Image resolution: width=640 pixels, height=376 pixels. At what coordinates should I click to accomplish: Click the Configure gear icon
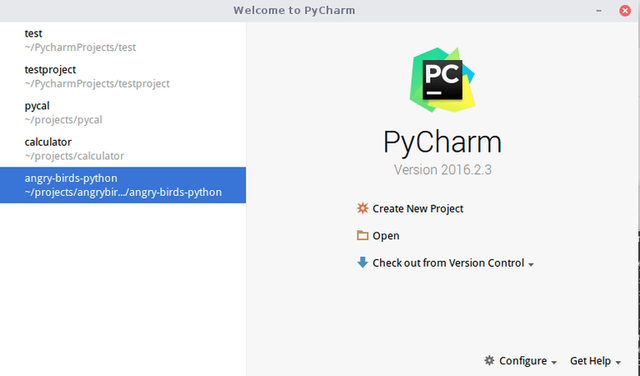489,360
